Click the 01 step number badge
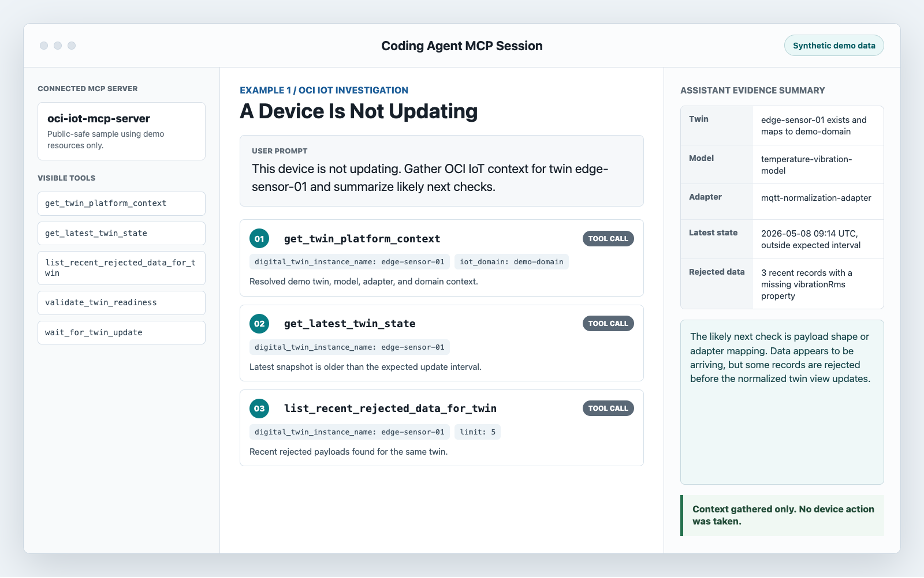The height and width of the screenshot is (578, 924). pyautogui.click(x=259, y=239)
